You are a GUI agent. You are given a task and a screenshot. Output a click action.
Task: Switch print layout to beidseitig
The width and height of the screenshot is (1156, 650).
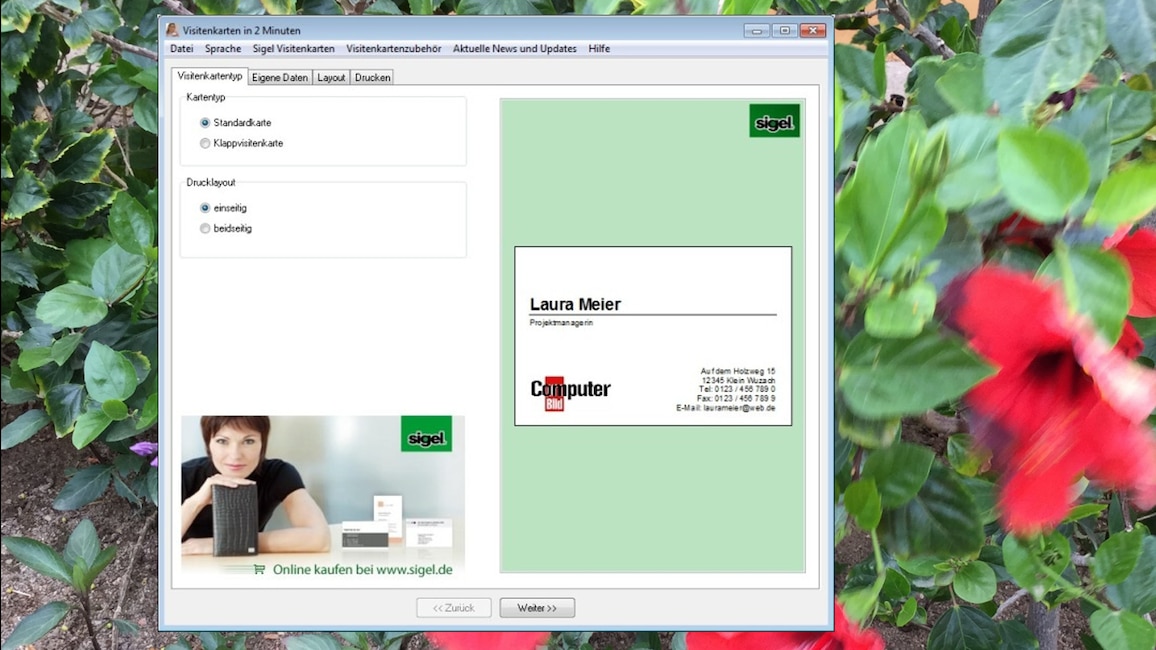(x=205, y=228)
